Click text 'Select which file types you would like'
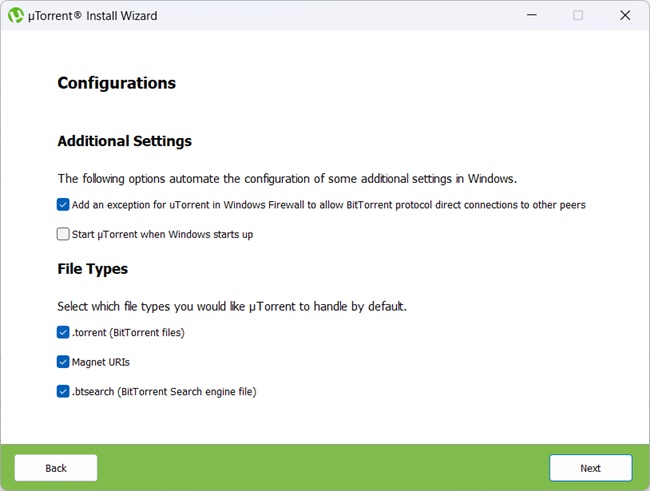 click(151, 306)
